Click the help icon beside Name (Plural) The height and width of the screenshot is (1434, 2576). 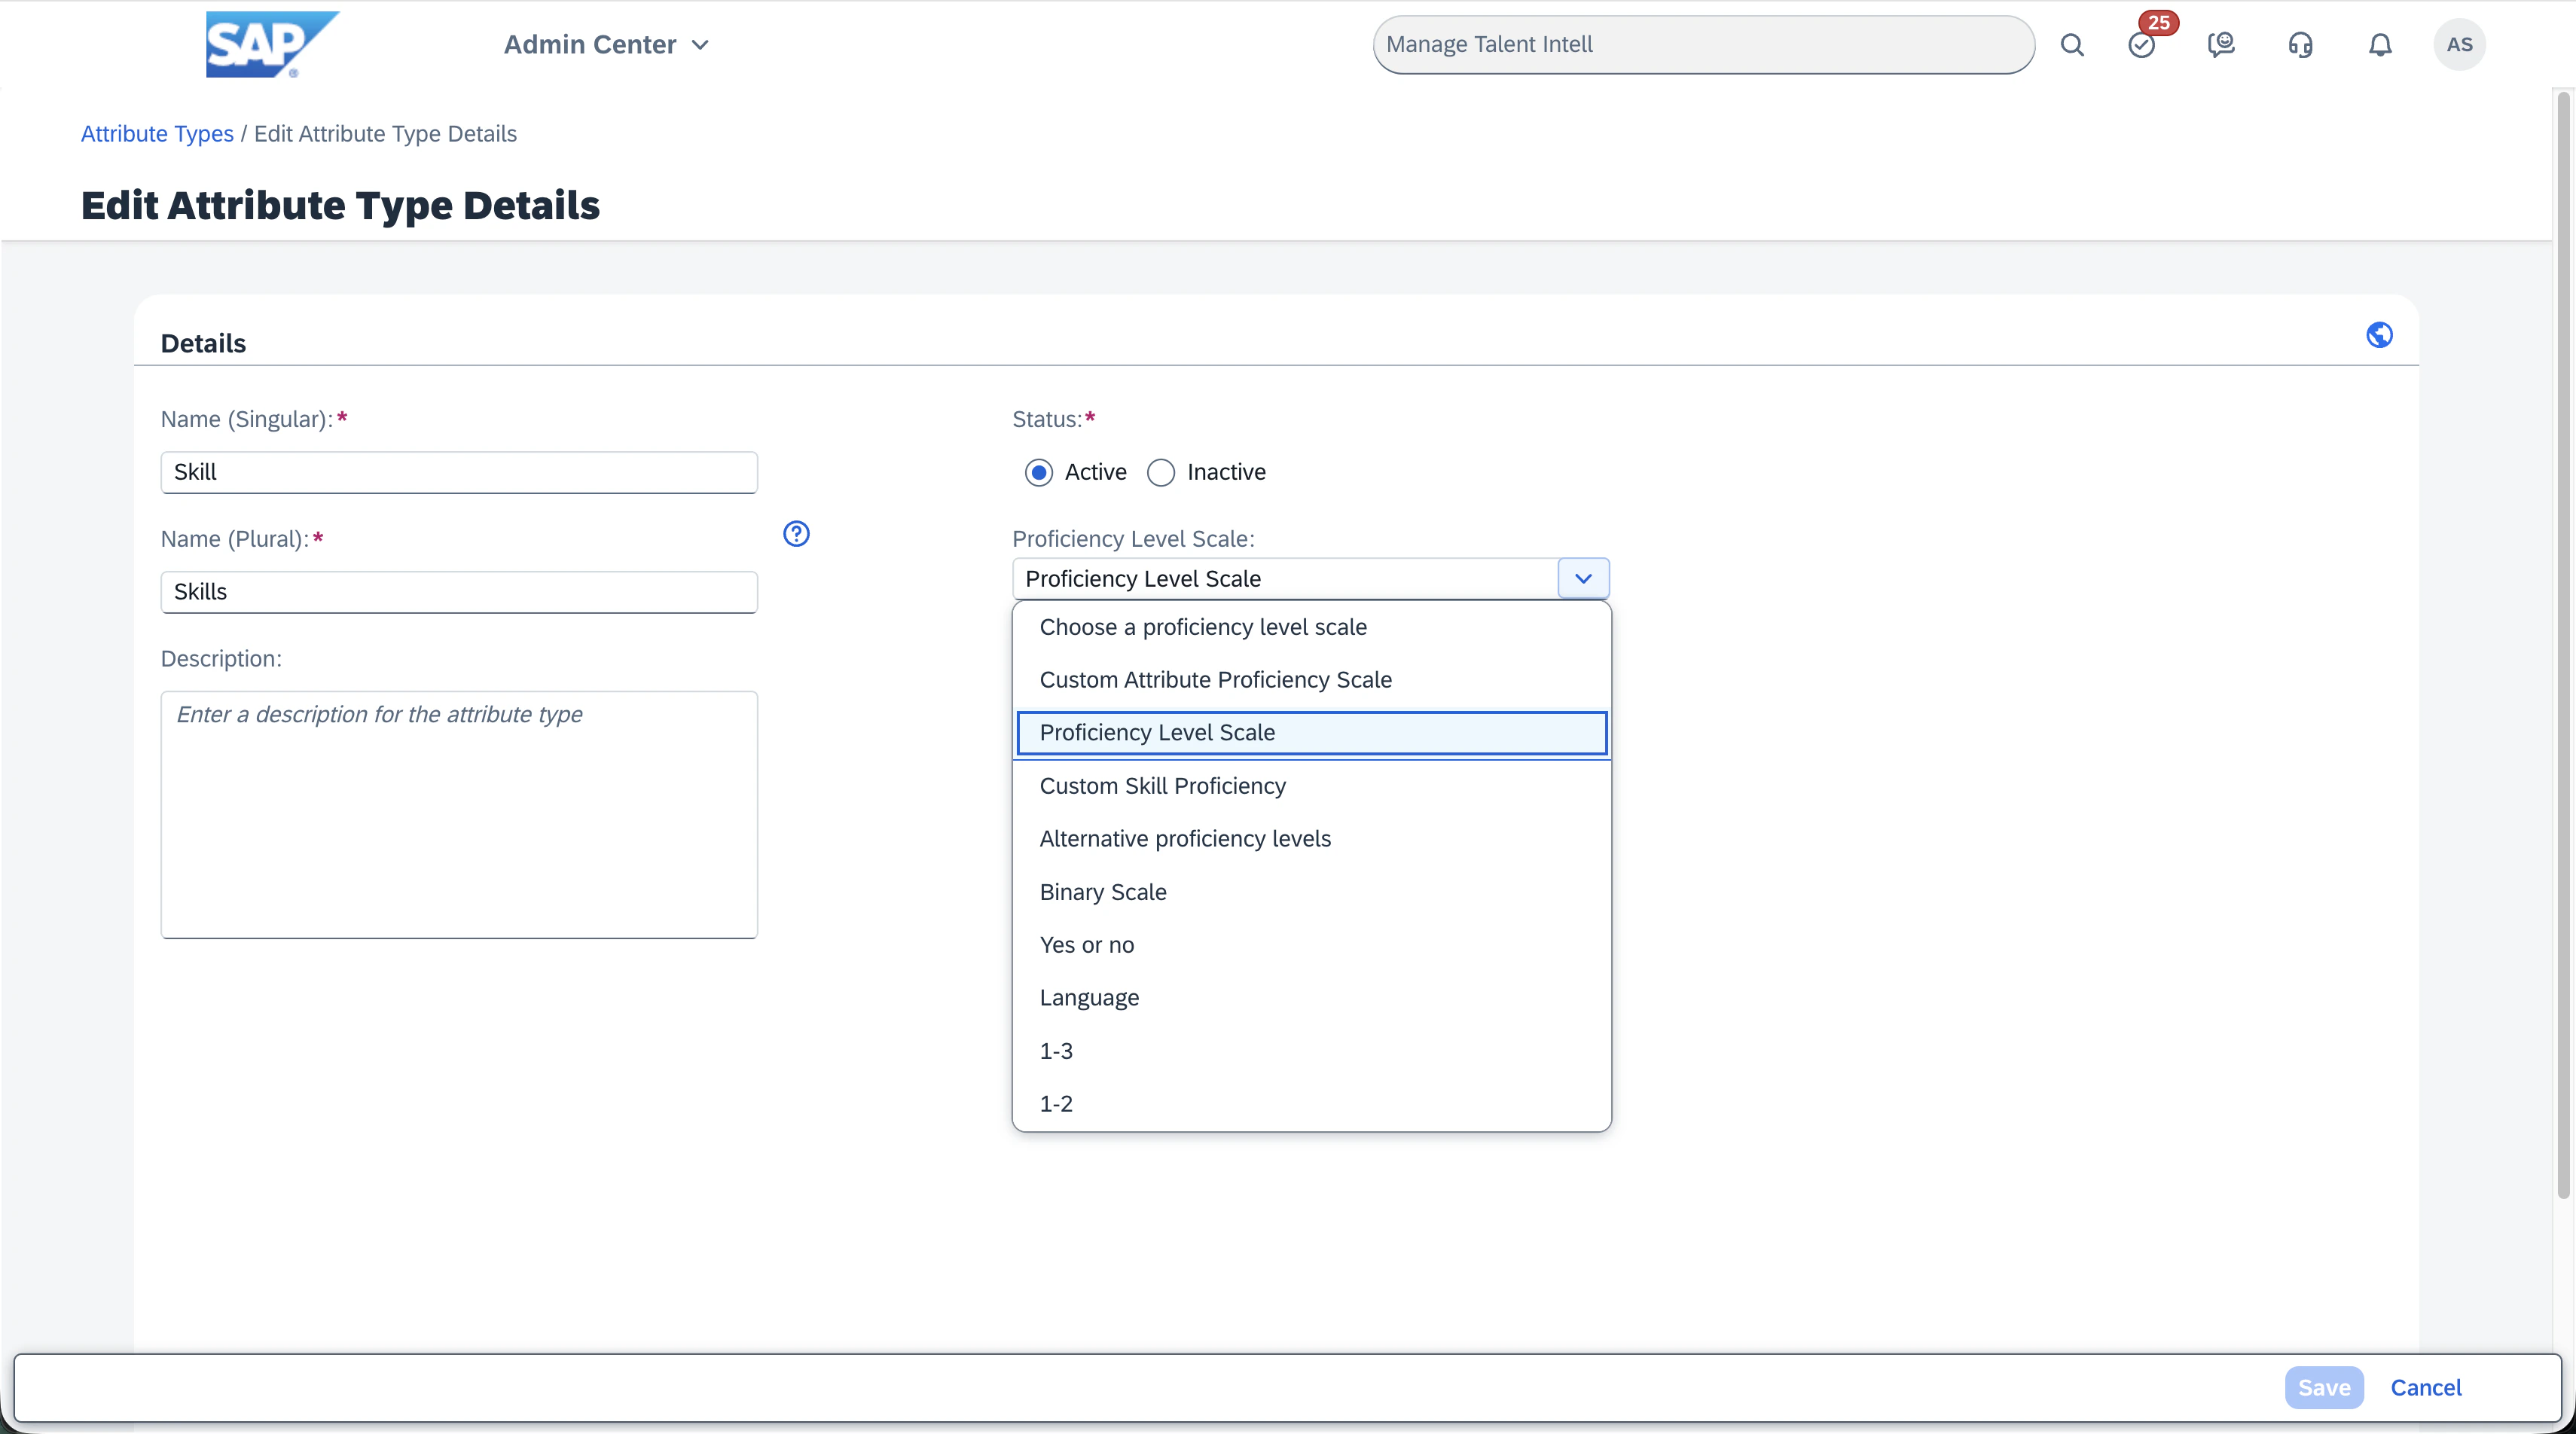point(796,534)
